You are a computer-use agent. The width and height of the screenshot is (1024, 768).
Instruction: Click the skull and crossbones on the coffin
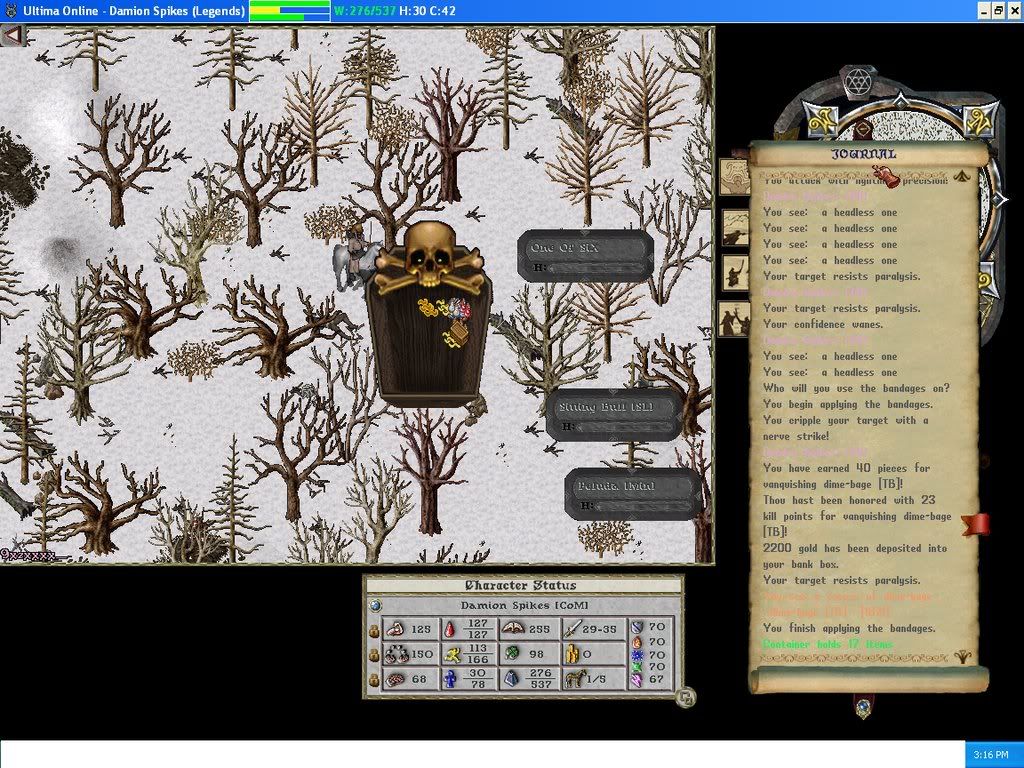[x=428, y=256]
